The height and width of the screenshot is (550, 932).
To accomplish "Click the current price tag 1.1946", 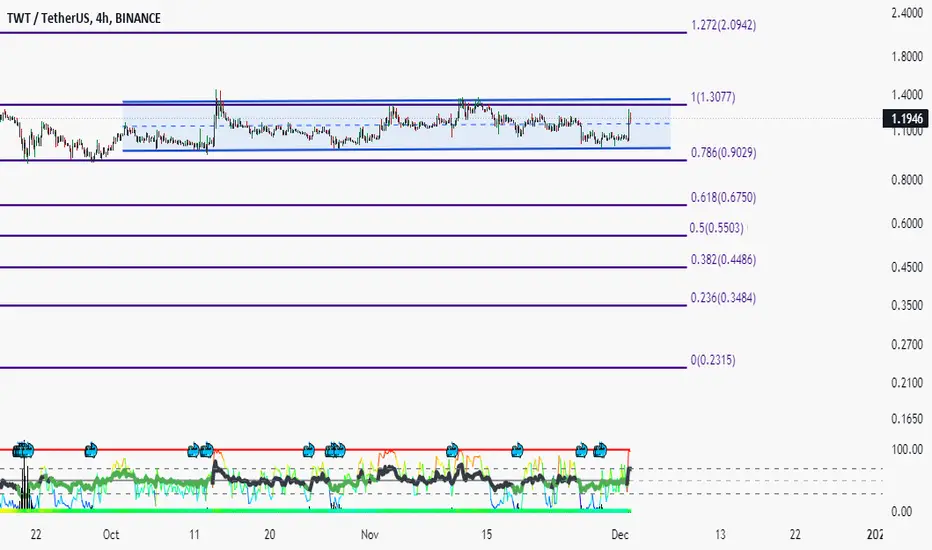I will click(906, 118).
